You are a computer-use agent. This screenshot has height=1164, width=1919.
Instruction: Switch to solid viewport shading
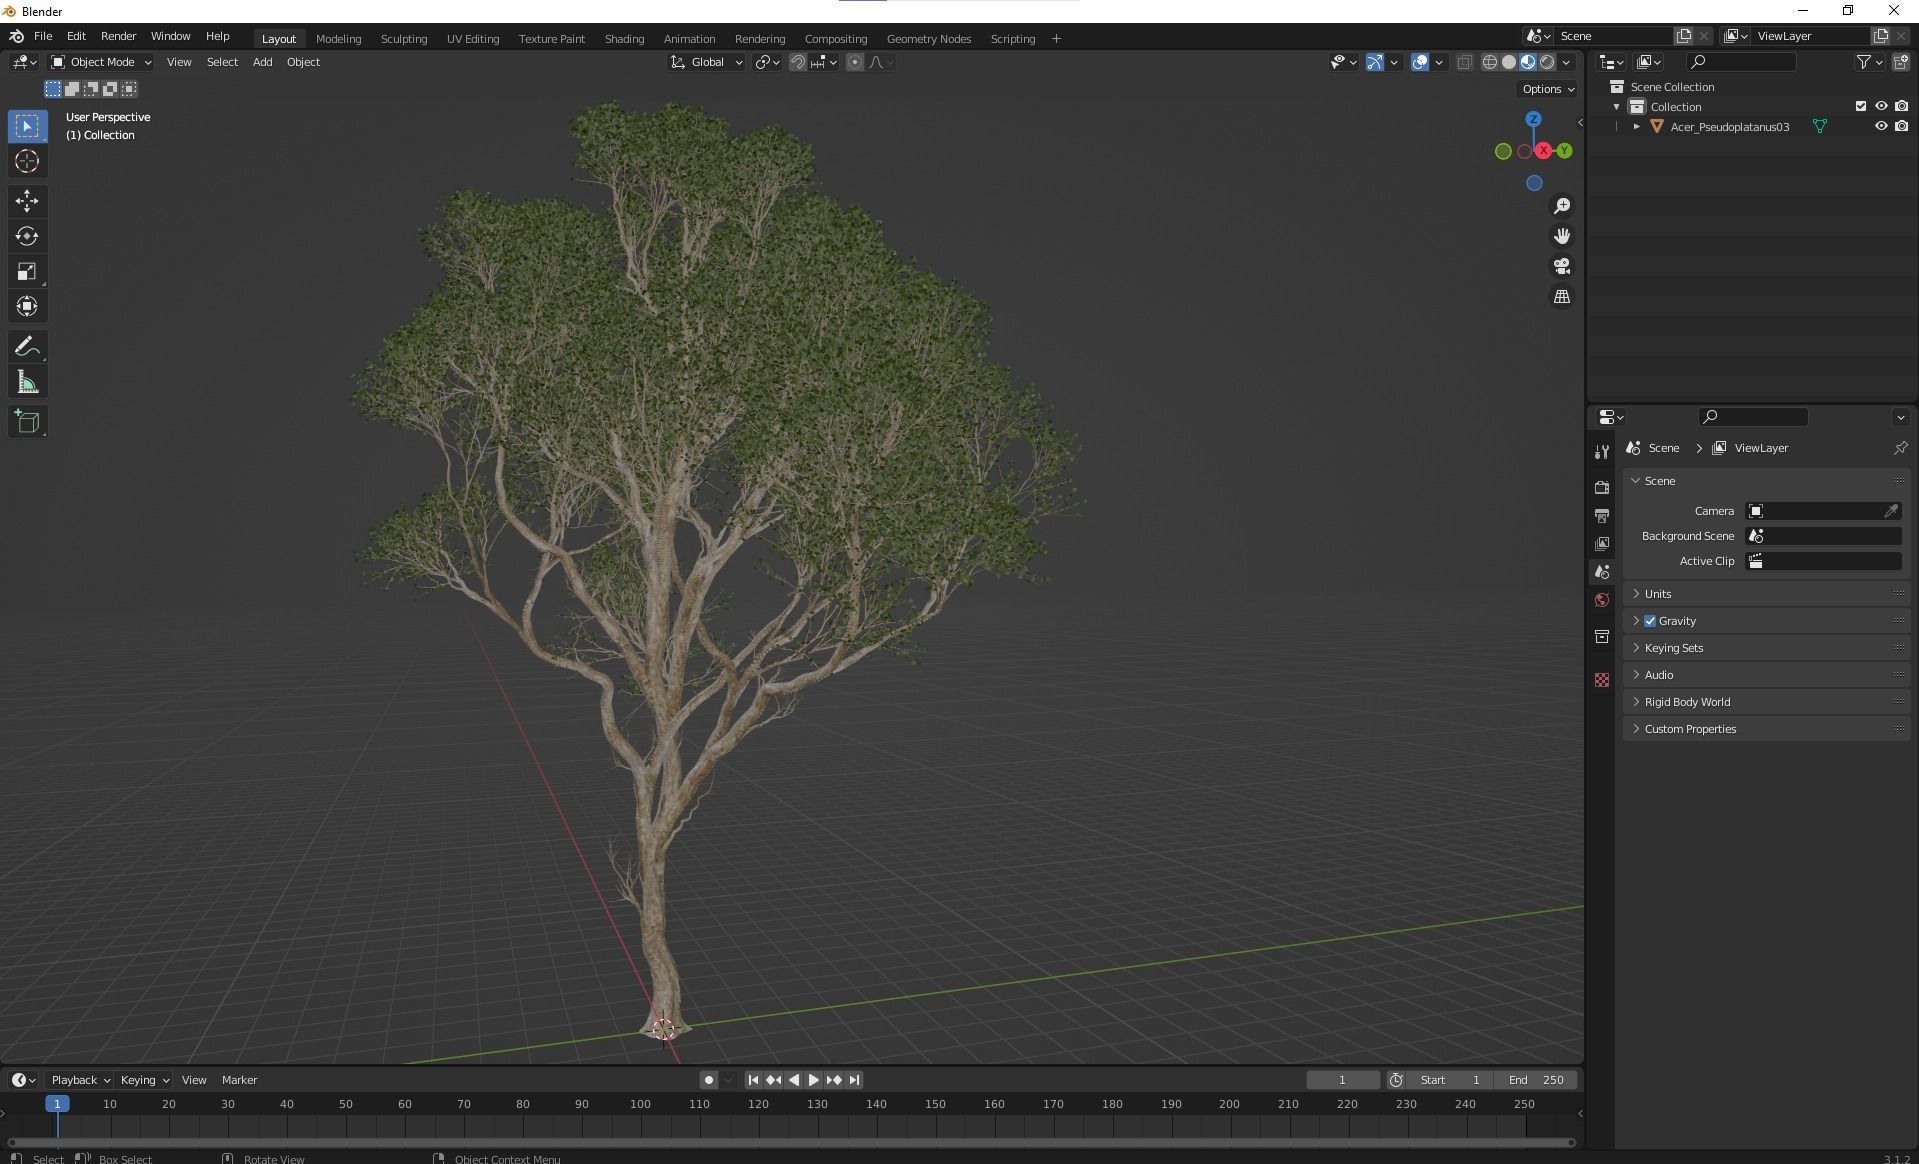(x=1509, y=62)
